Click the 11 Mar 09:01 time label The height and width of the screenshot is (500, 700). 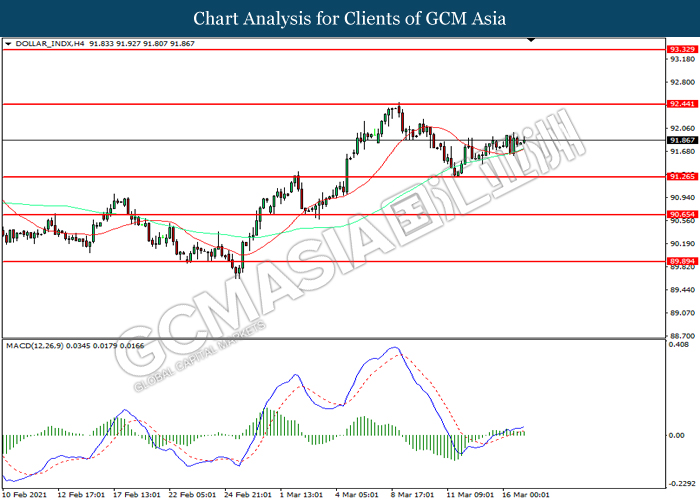click(x=471, y=495)
